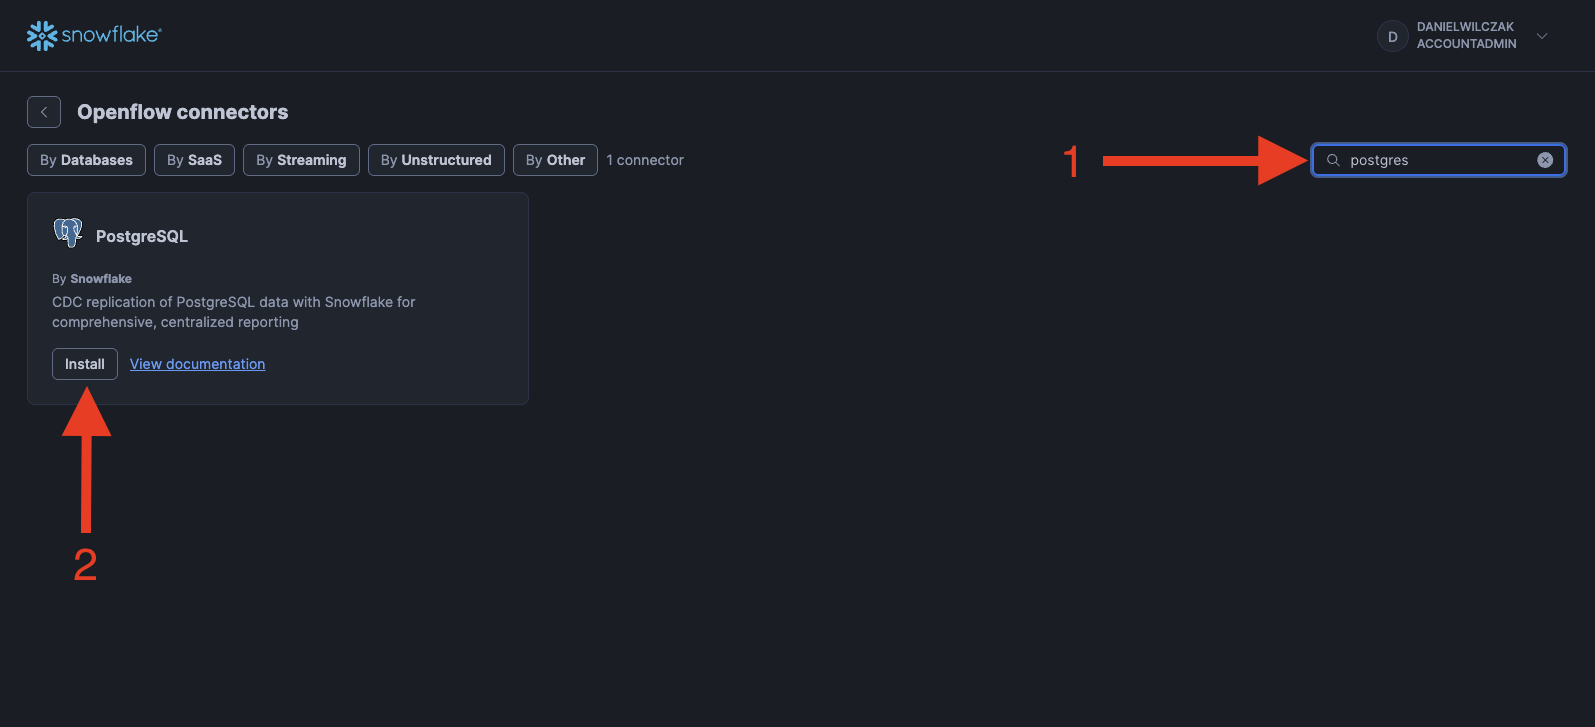Go back using the left arrow button
The height and width of the screenshot is (727, 1595).
click(44, 112)
